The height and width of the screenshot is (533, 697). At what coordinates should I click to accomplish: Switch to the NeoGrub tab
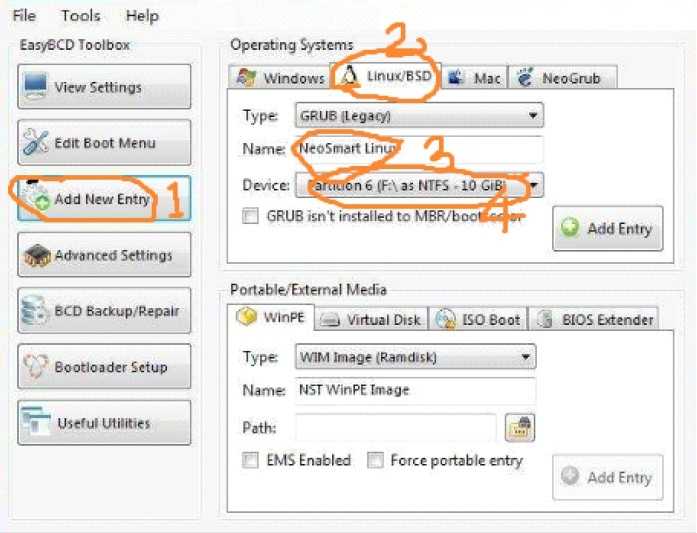pyautogui.click(x=562, y=78)
